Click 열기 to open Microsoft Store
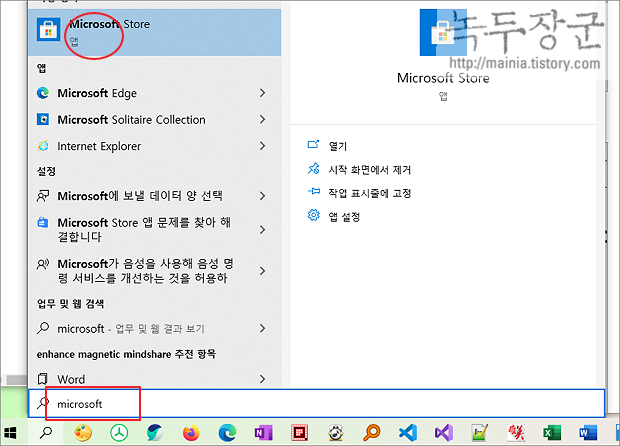The height and width of the screenshot is (446, 620). tap(338, 146)
